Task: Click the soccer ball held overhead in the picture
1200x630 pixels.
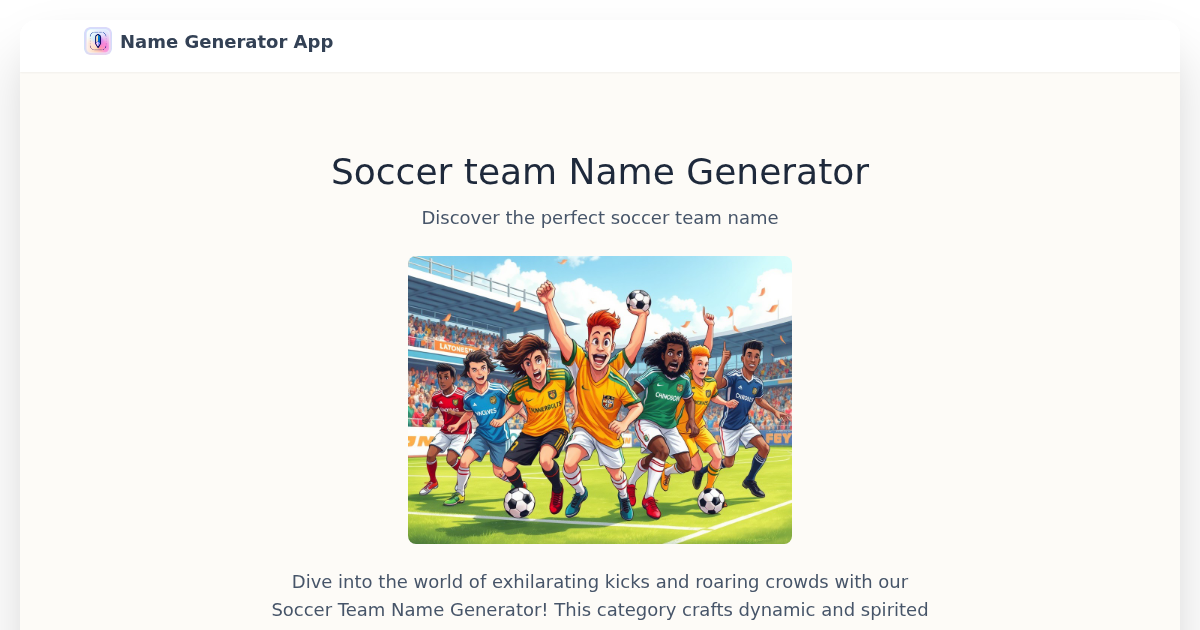Action: click(x=638, y=301)
